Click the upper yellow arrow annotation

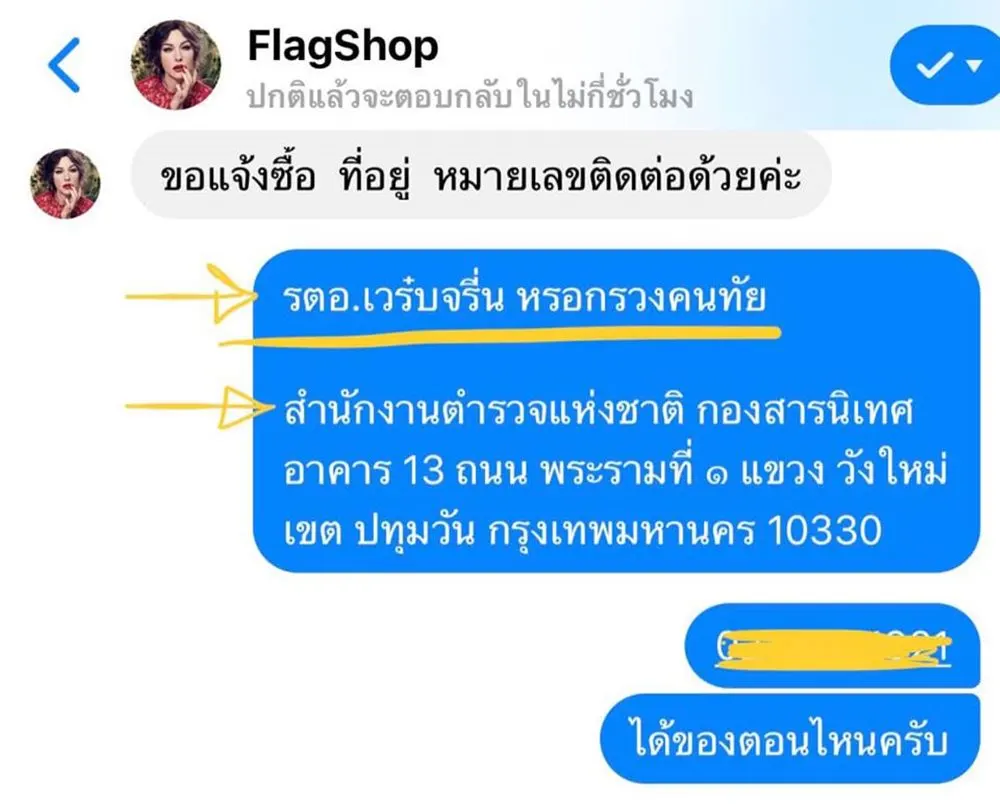click(190, 295)
